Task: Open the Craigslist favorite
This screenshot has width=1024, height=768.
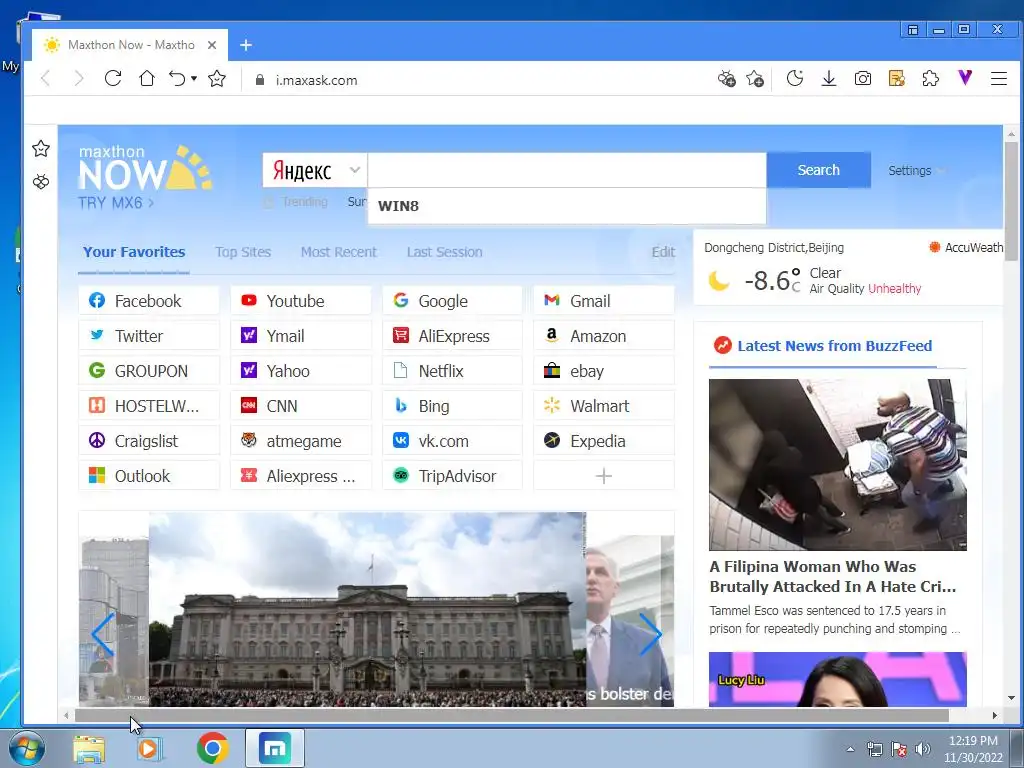Action: [x=149, y=441]
